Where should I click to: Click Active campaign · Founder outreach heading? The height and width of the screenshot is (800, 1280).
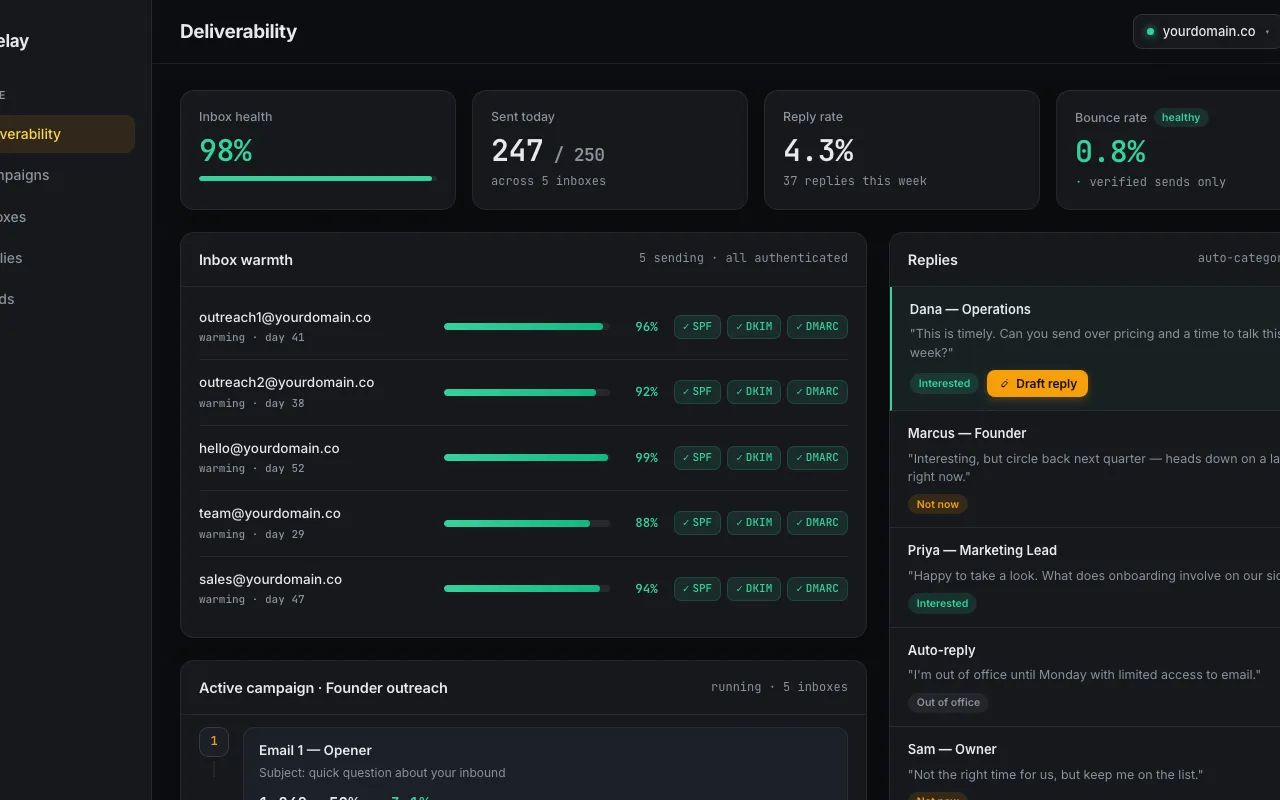(323, 688)
